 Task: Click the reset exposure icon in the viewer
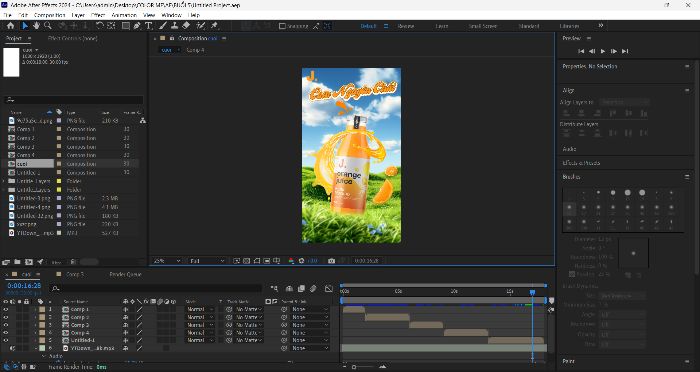pos(302,261)
